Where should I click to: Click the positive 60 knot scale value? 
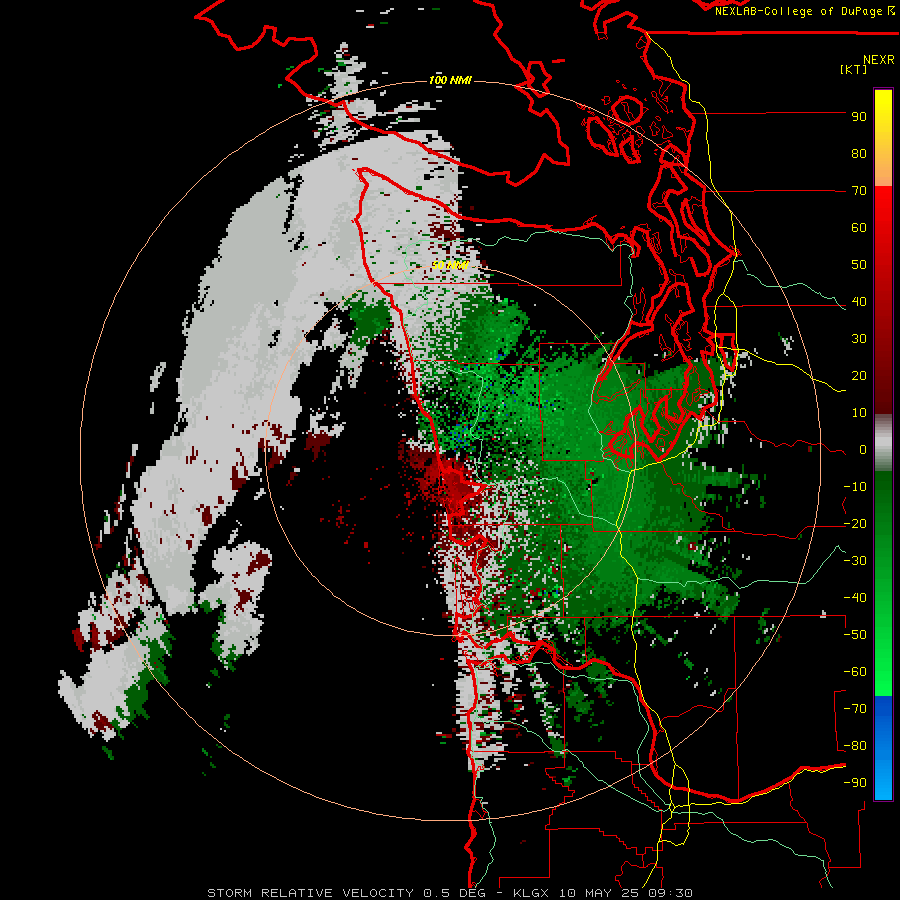click(x=859, y=227)
